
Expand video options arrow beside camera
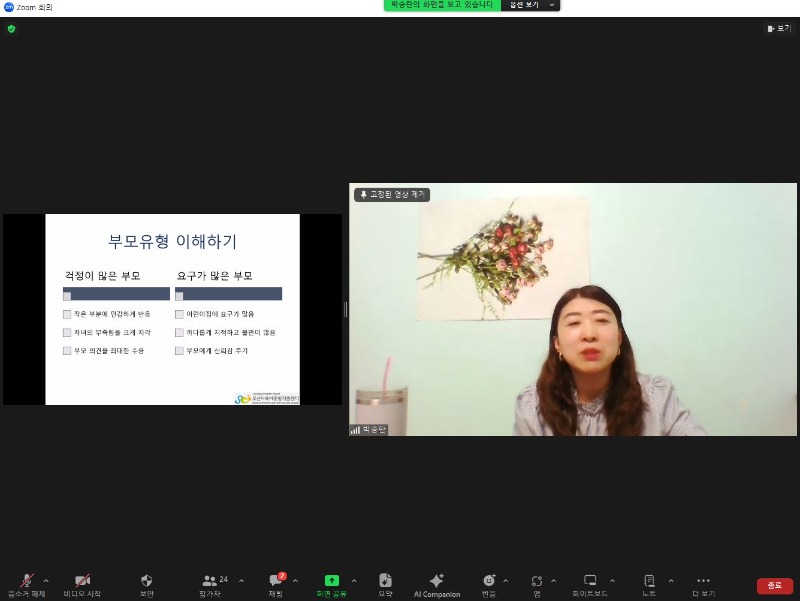pyautogui.click(x=102, y=580)
